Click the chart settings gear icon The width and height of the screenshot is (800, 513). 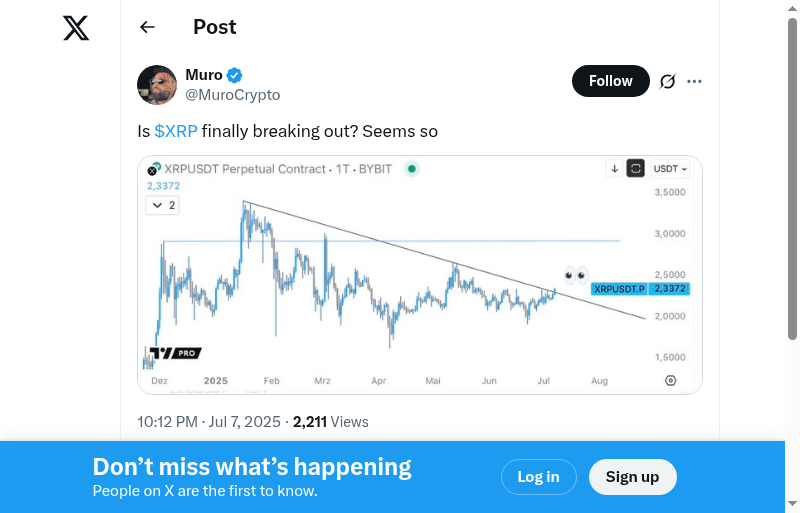point(670,380)
